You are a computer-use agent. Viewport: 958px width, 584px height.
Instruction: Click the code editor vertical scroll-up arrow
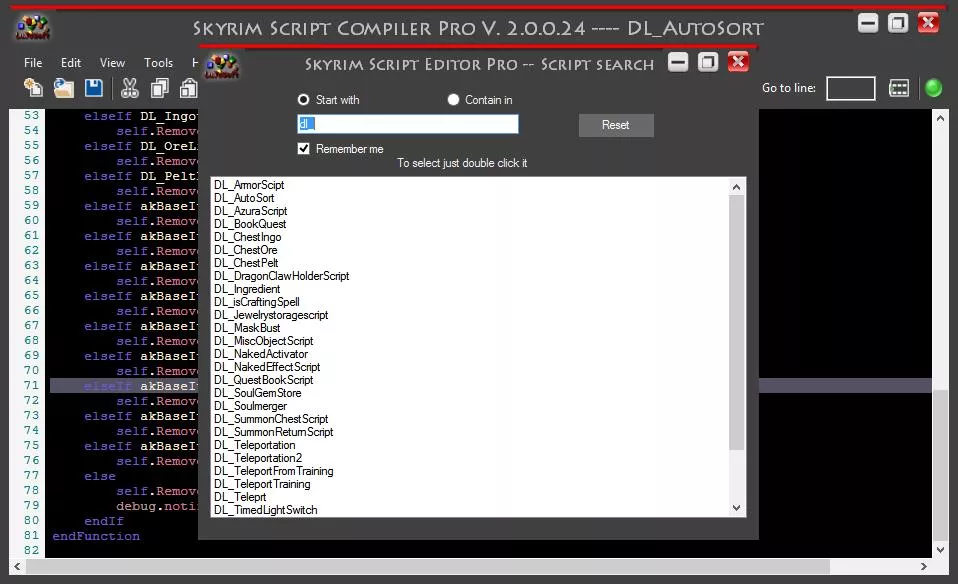click(x=940, y=118)
